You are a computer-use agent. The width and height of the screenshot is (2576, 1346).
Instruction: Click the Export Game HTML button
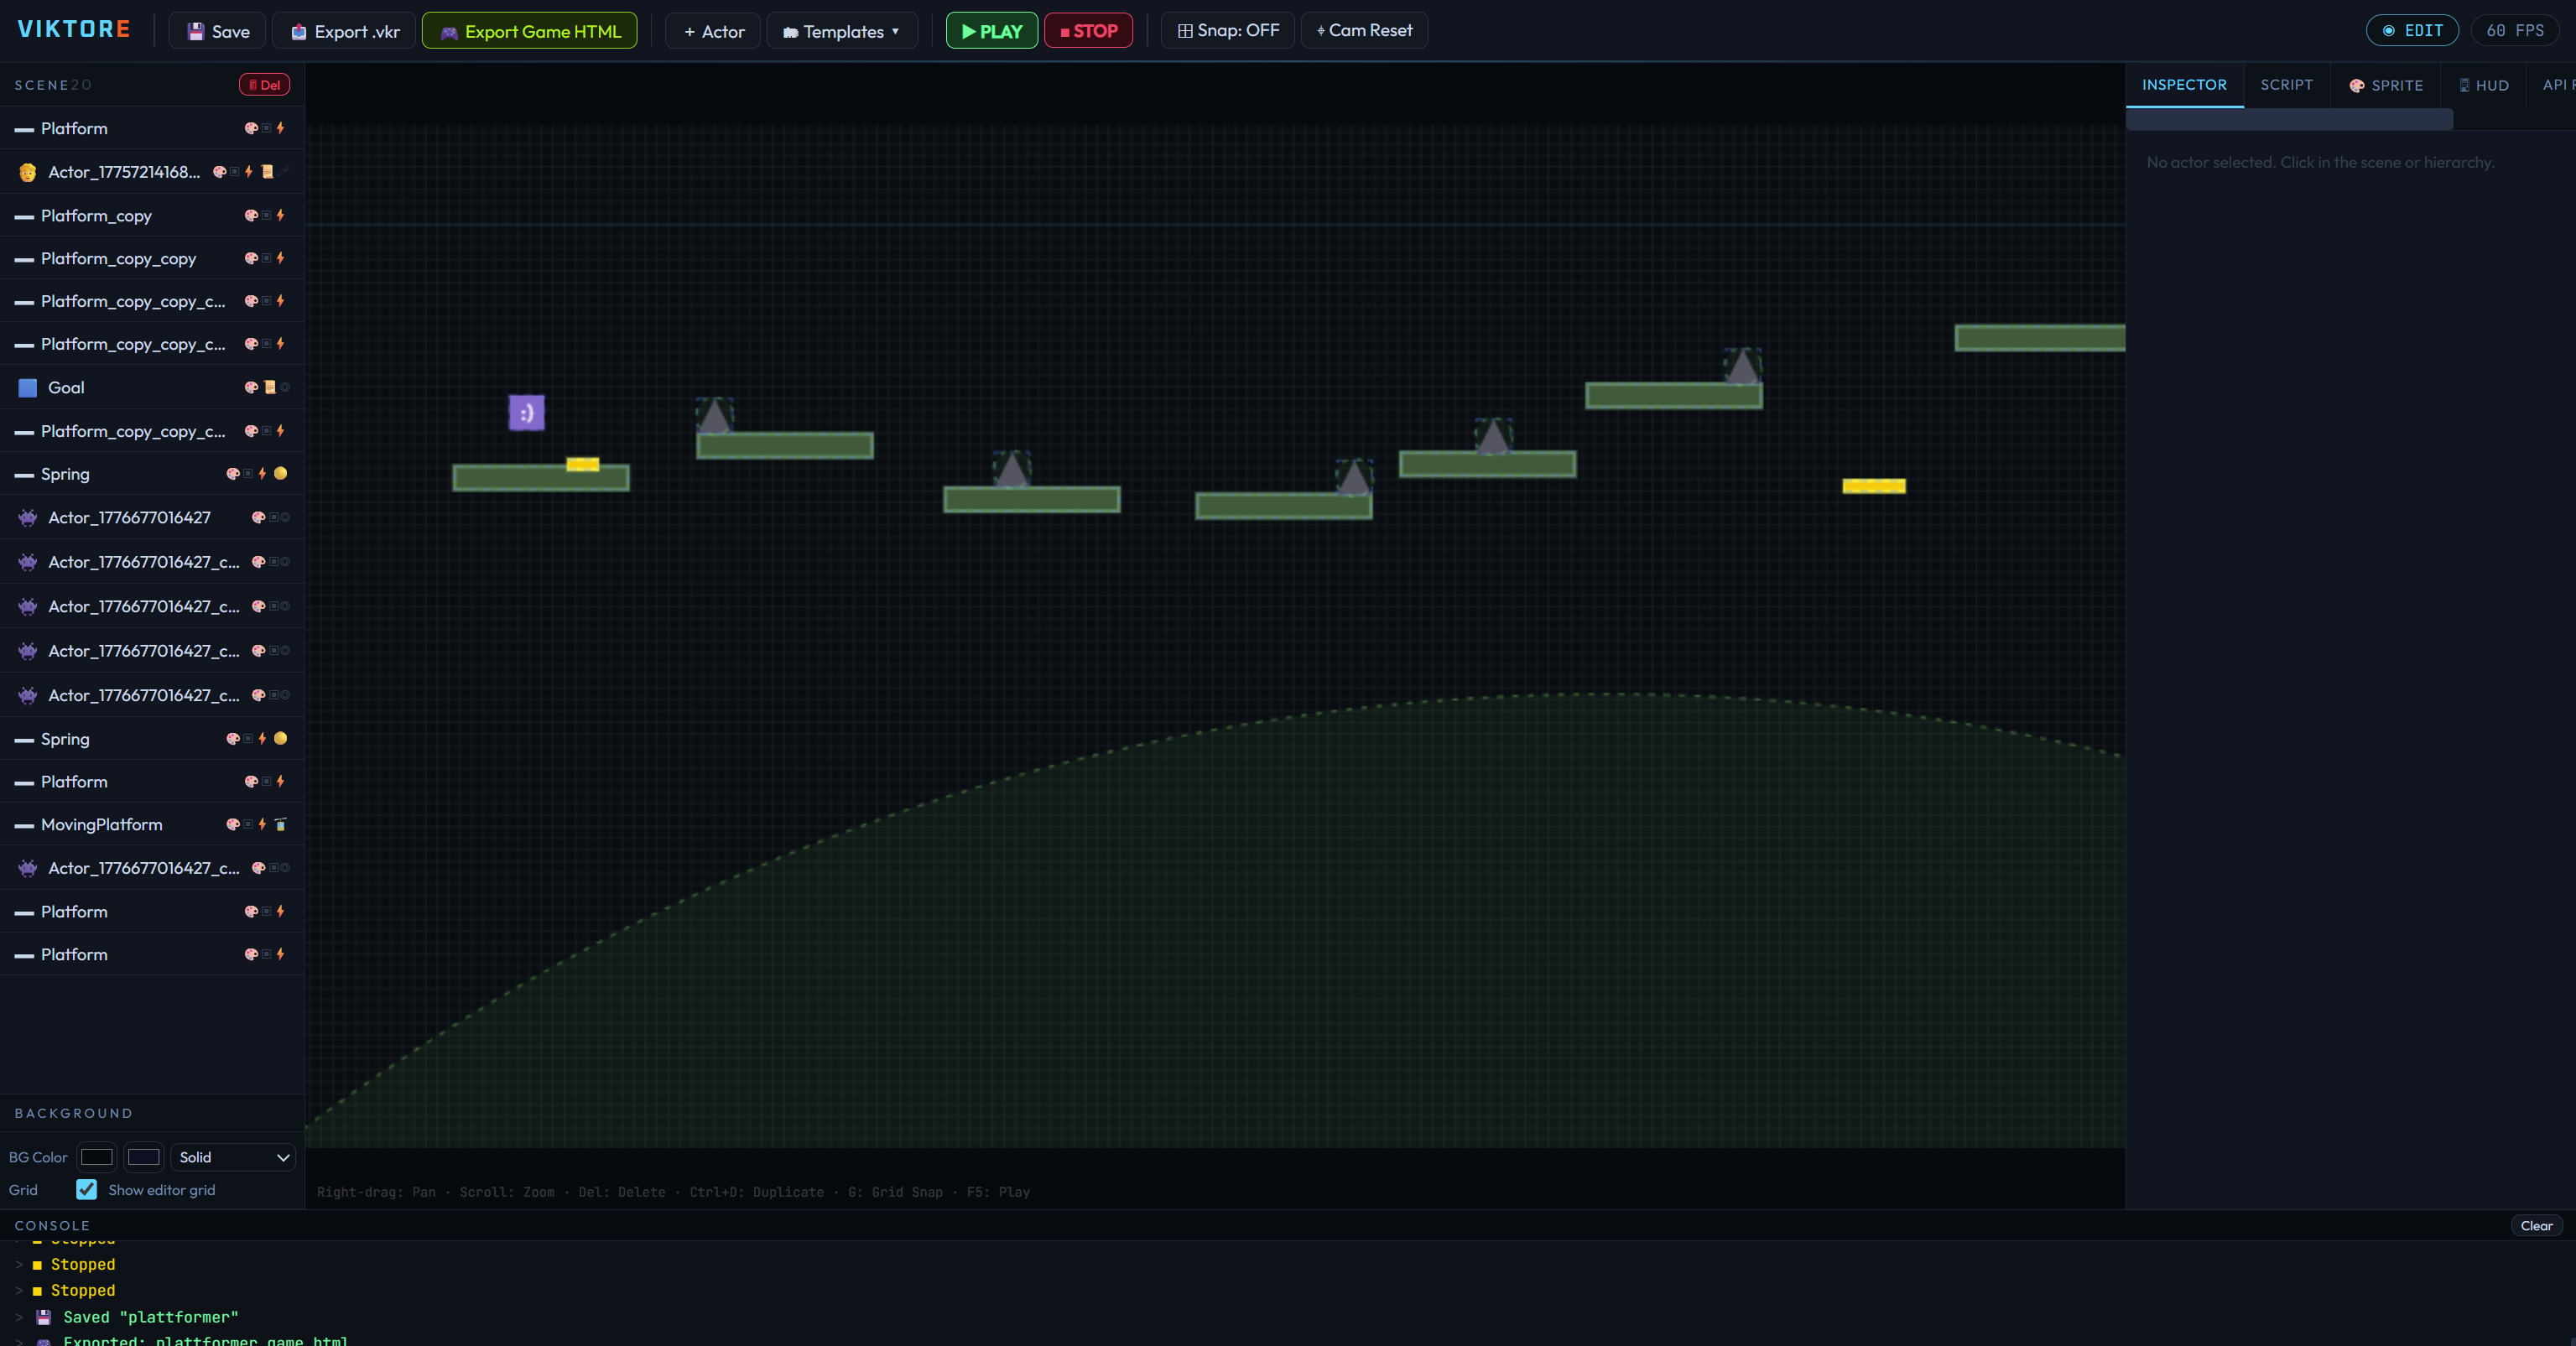pyautogui.click(x=529, y=31)
